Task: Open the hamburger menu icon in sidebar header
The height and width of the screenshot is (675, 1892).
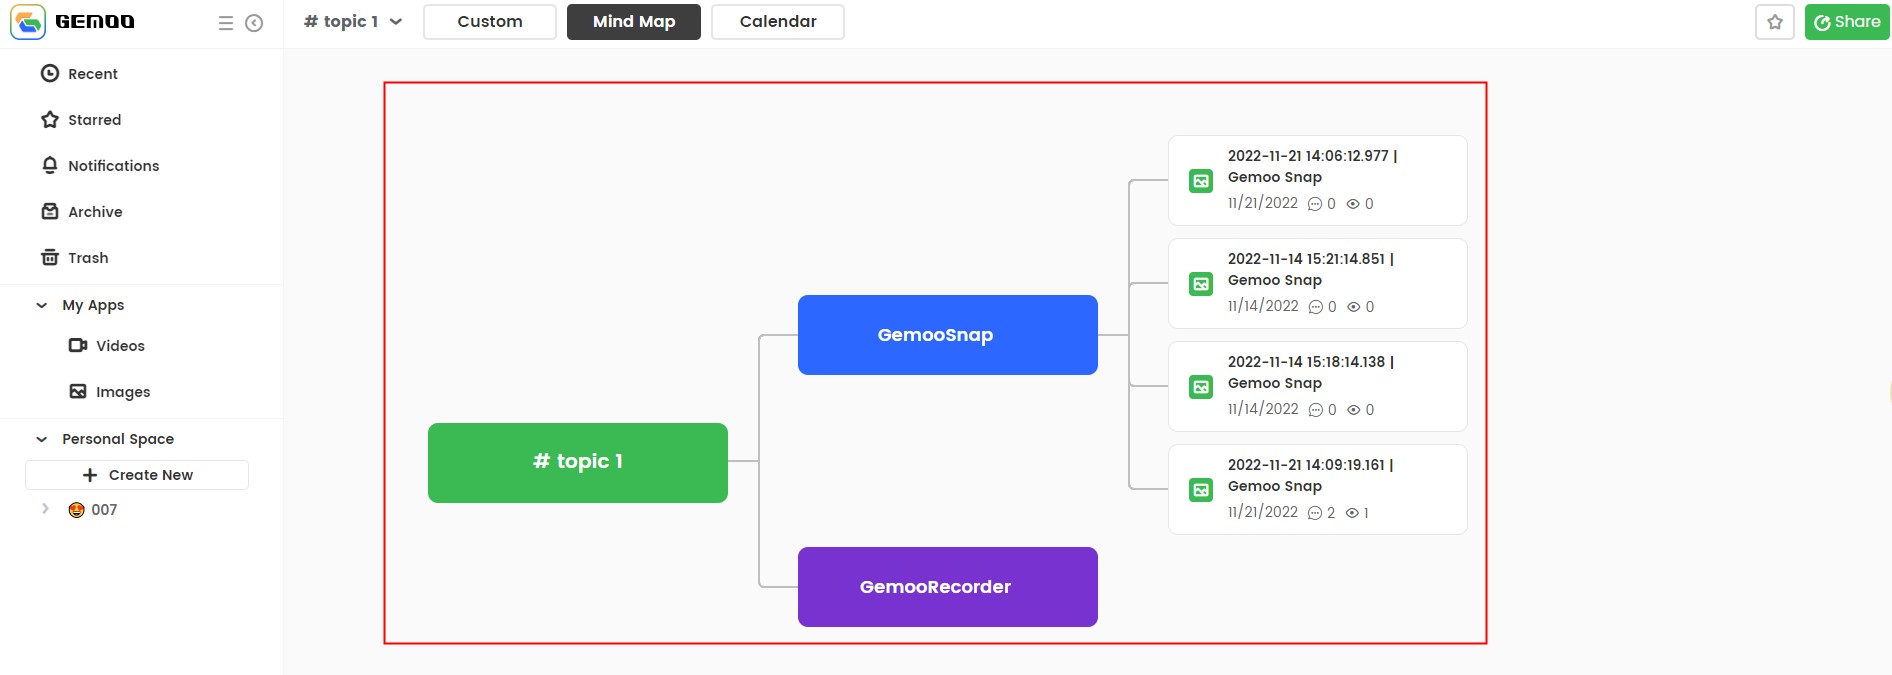Action: pyautogui.click(x=226, y=23)
